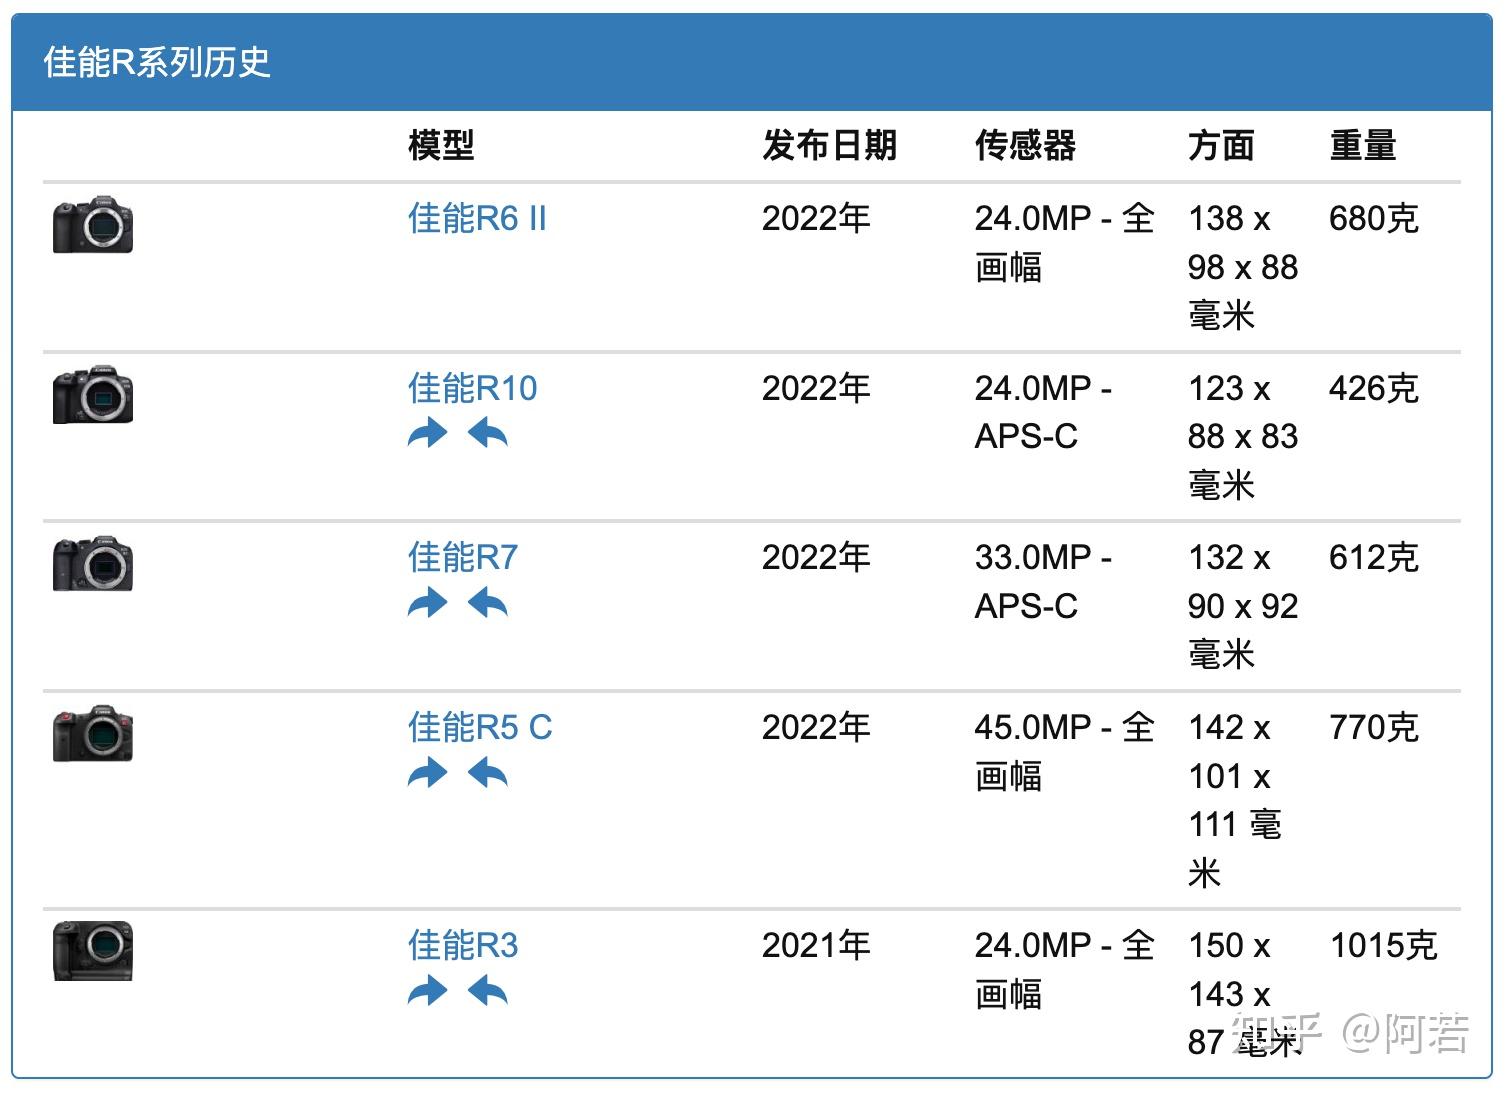Select the 132 x 90 x 92 毫米 cell

(x=1243, y=606)
